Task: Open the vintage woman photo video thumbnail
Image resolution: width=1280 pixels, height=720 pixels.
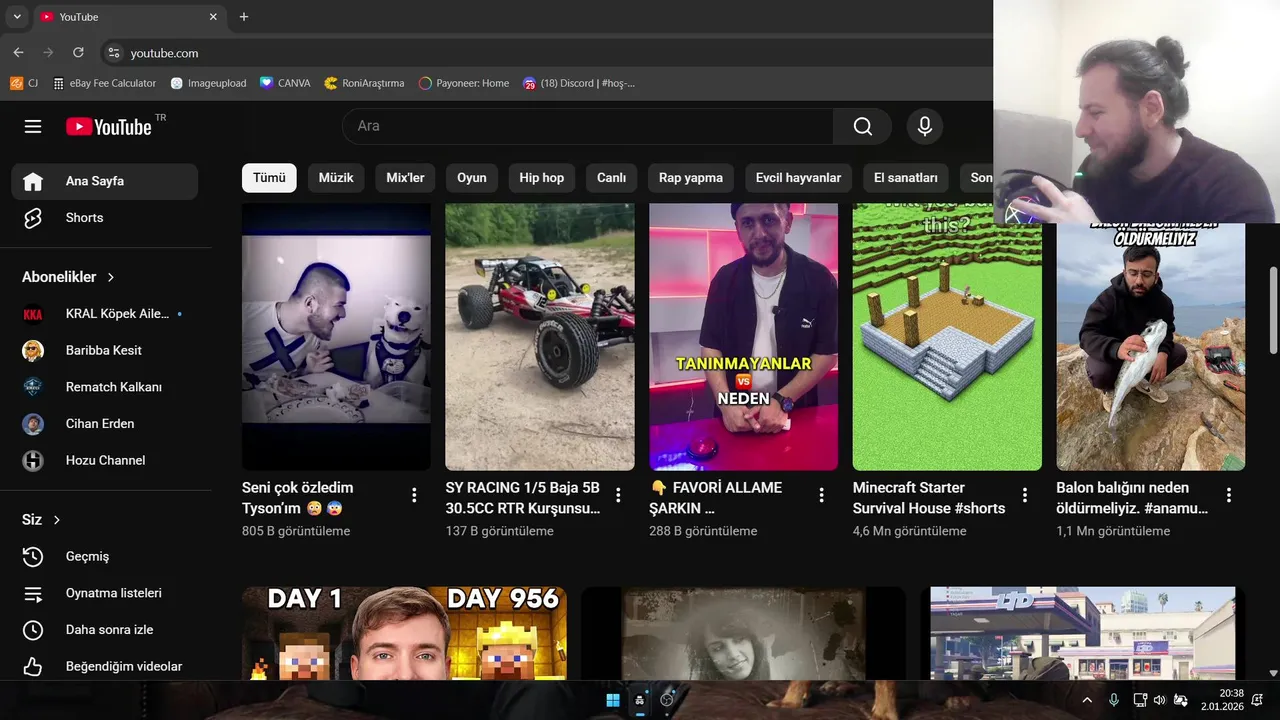Action: (x=743, y=633)
